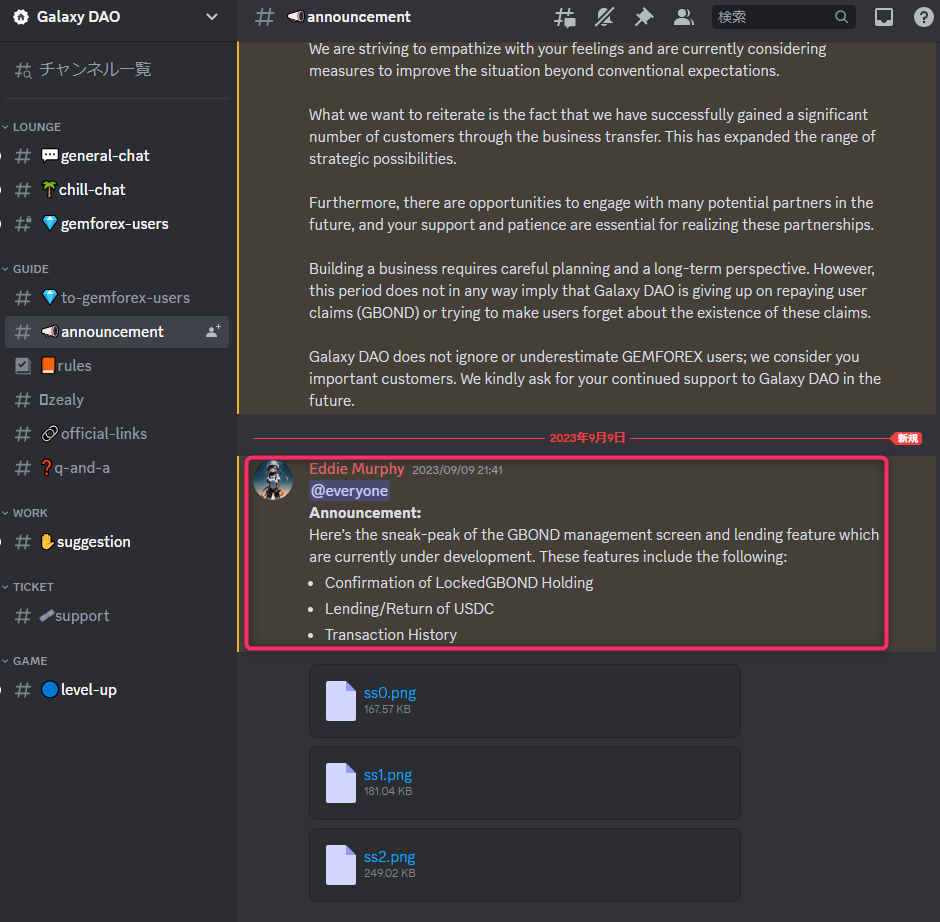Viewport: 940px width, 922px height.
Task: Open the ss2.png attachment link
Action: [x=389, y=856]
